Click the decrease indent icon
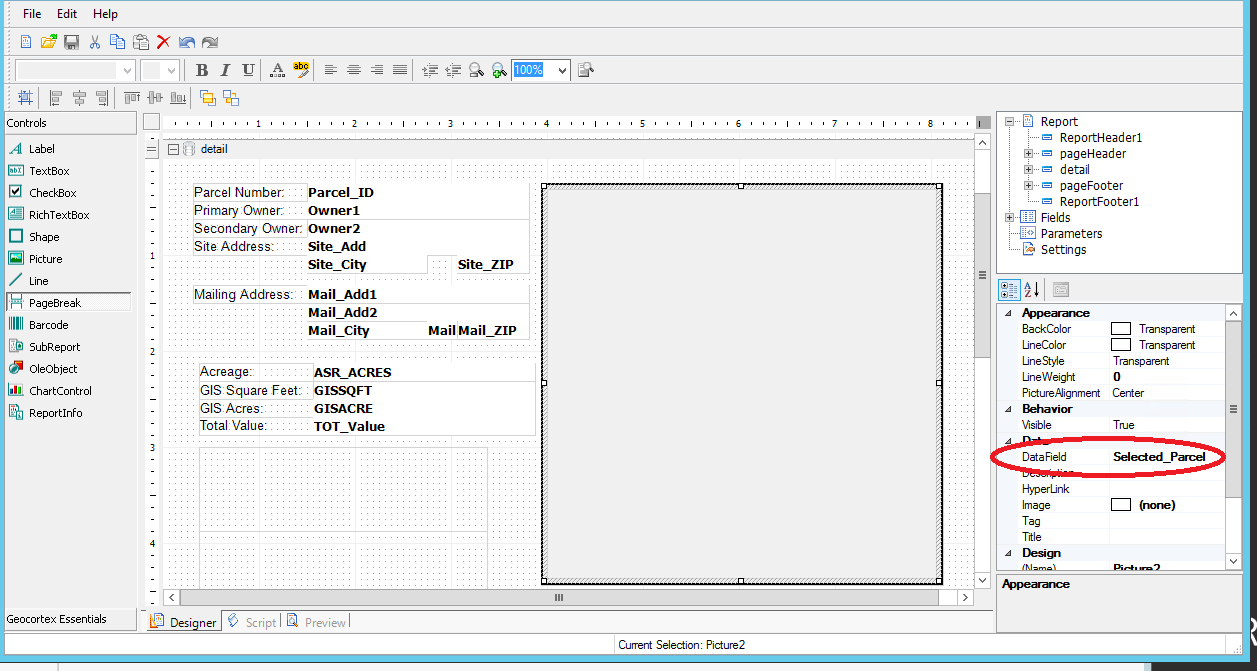The height and width of the screenshot is (671, 1257). [x=453, y=70]
